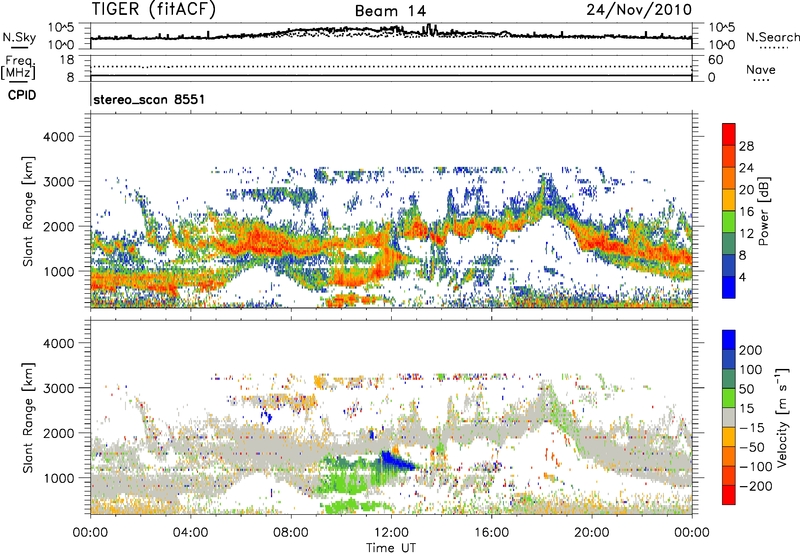This screenshot has height=554, width=800.
Task: Select the Freq. [MHz] axis label
Action: (19, 68)
